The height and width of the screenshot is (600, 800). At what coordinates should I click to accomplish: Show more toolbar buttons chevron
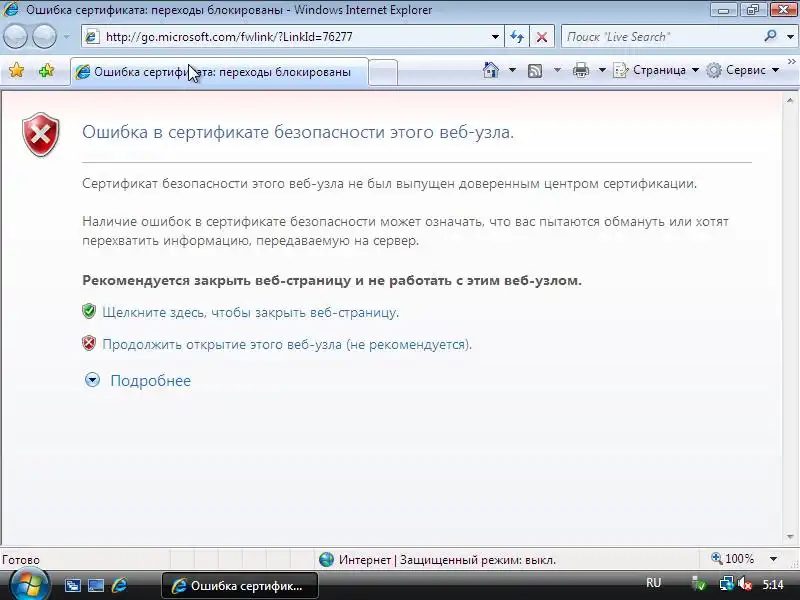coord(792,62)
